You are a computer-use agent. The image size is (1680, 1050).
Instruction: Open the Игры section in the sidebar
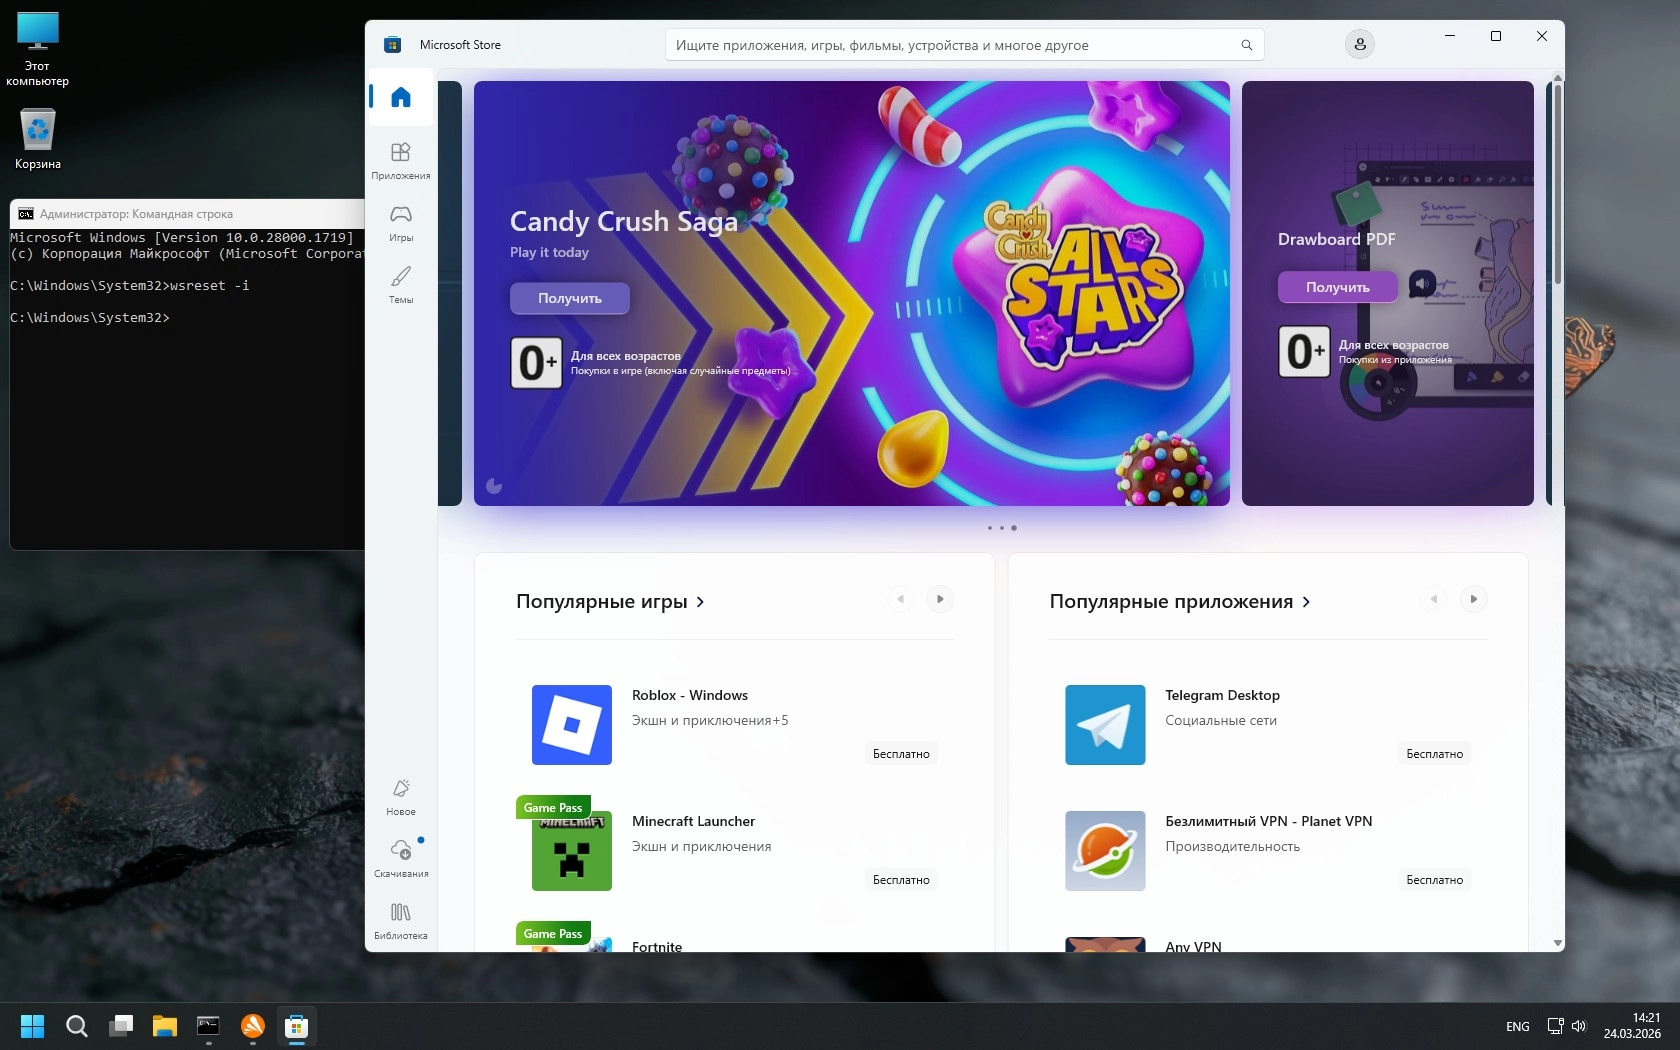click(x=401, y=222)
